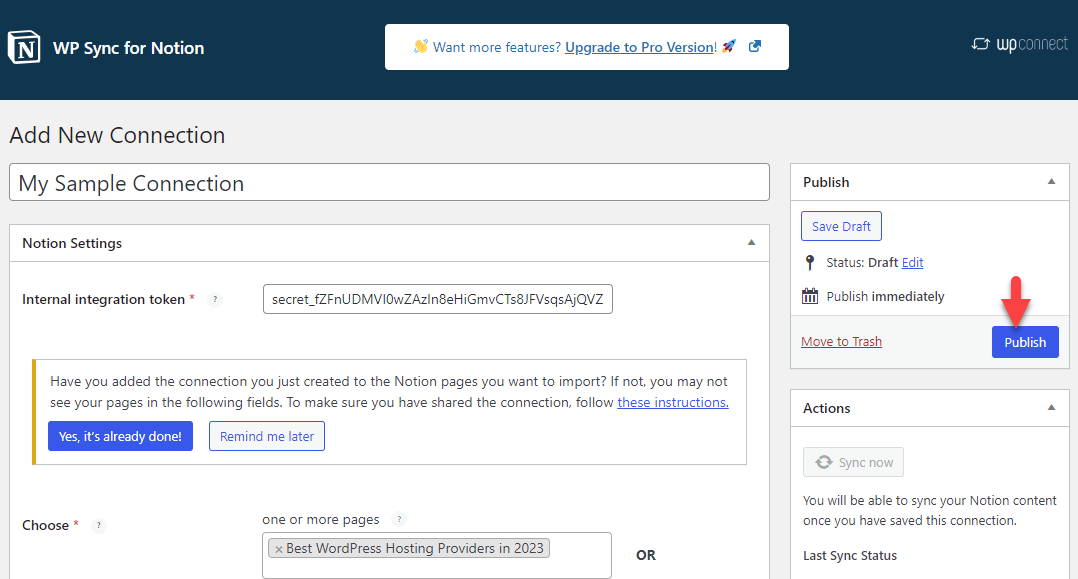The width and height of the screenshot is (1078, 579).
Task: Click the sync arrows icon in Sync now
Action: (x=824, y=462)
